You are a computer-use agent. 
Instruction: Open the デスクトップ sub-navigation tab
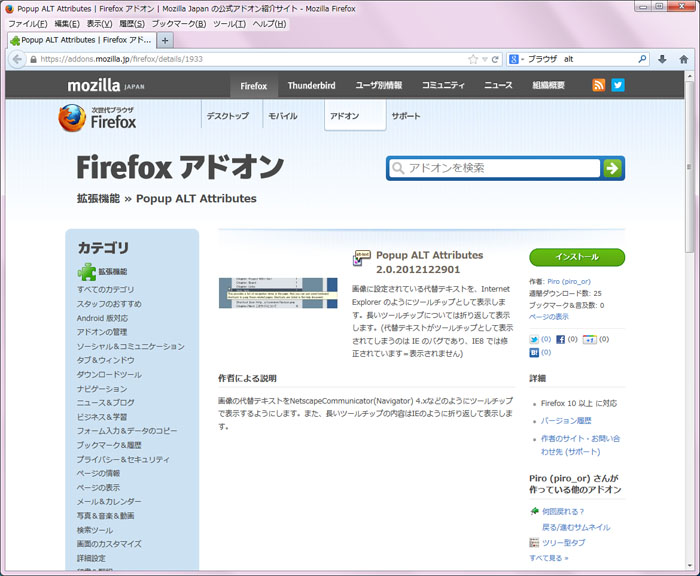click(228, 116)
